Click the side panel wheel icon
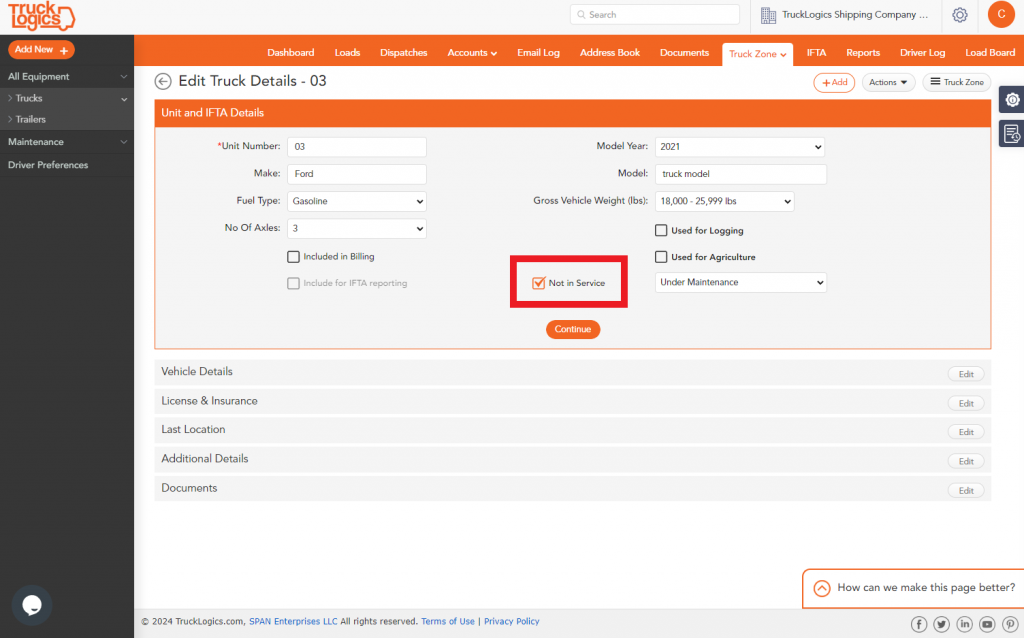 tap(1012, 100)
